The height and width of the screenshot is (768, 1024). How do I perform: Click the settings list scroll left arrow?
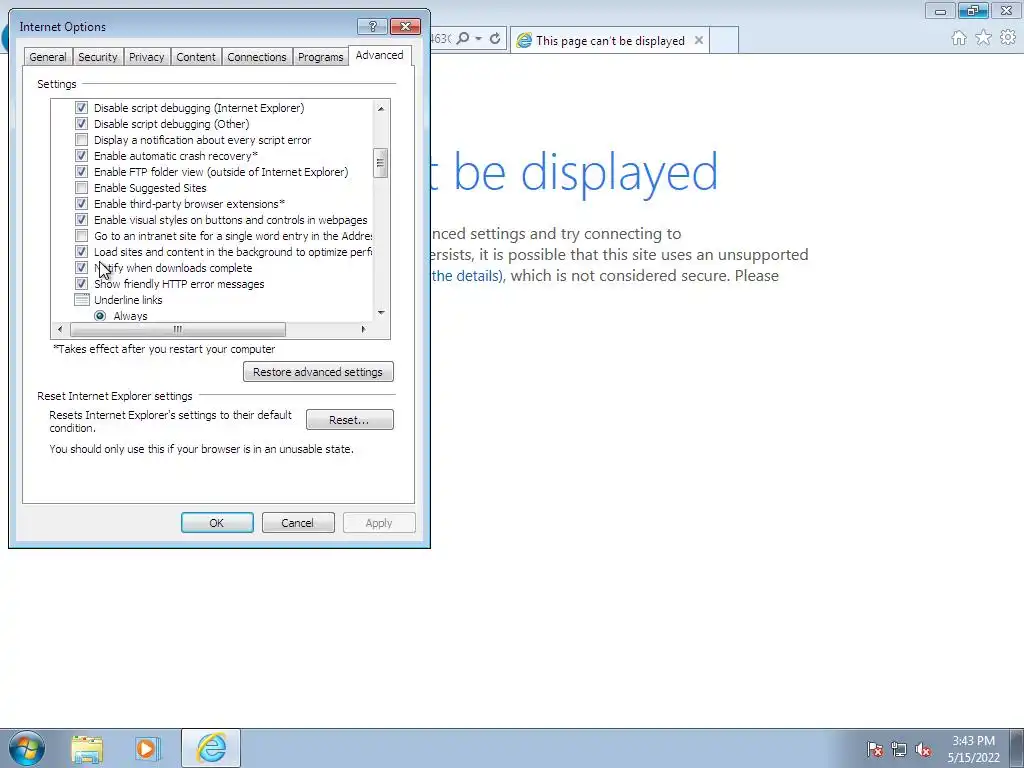pos(60,329)
